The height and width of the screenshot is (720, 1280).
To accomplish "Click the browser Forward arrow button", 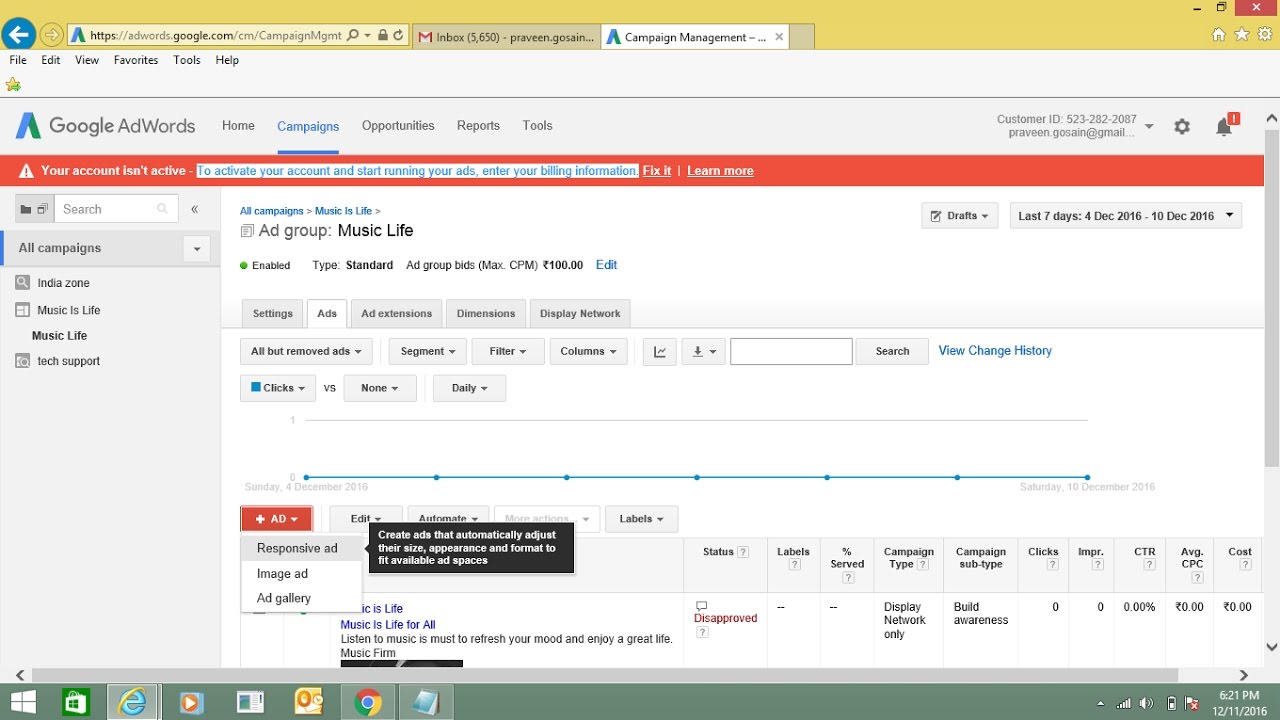I will pos(52,35).
